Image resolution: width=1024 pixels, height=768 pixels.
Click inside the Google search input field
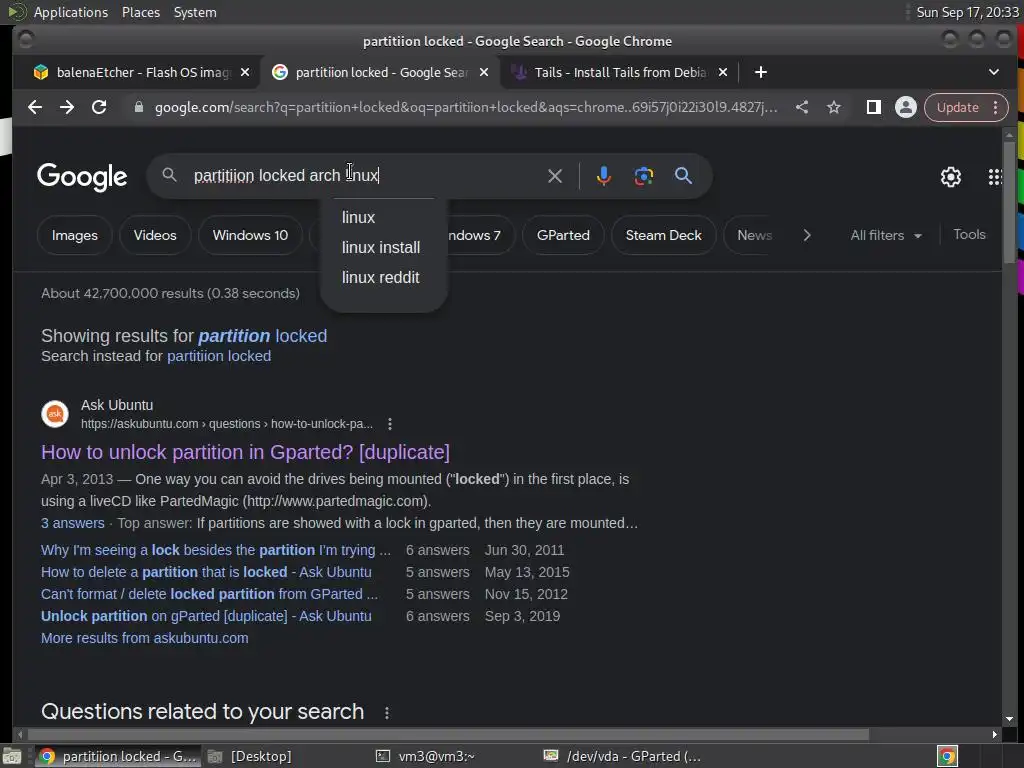366,176
